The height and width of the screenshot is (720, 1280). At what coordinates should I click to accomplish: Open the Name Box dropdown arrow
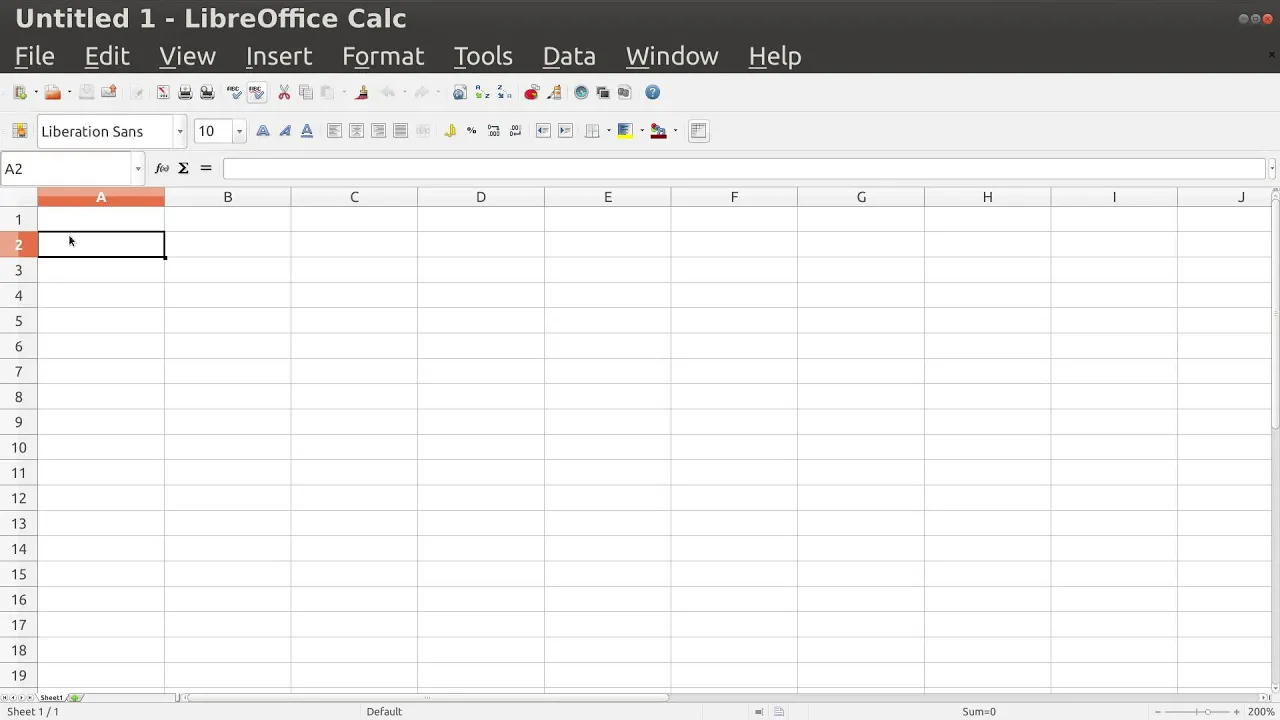pyautogui.click(x=138, y=169)
